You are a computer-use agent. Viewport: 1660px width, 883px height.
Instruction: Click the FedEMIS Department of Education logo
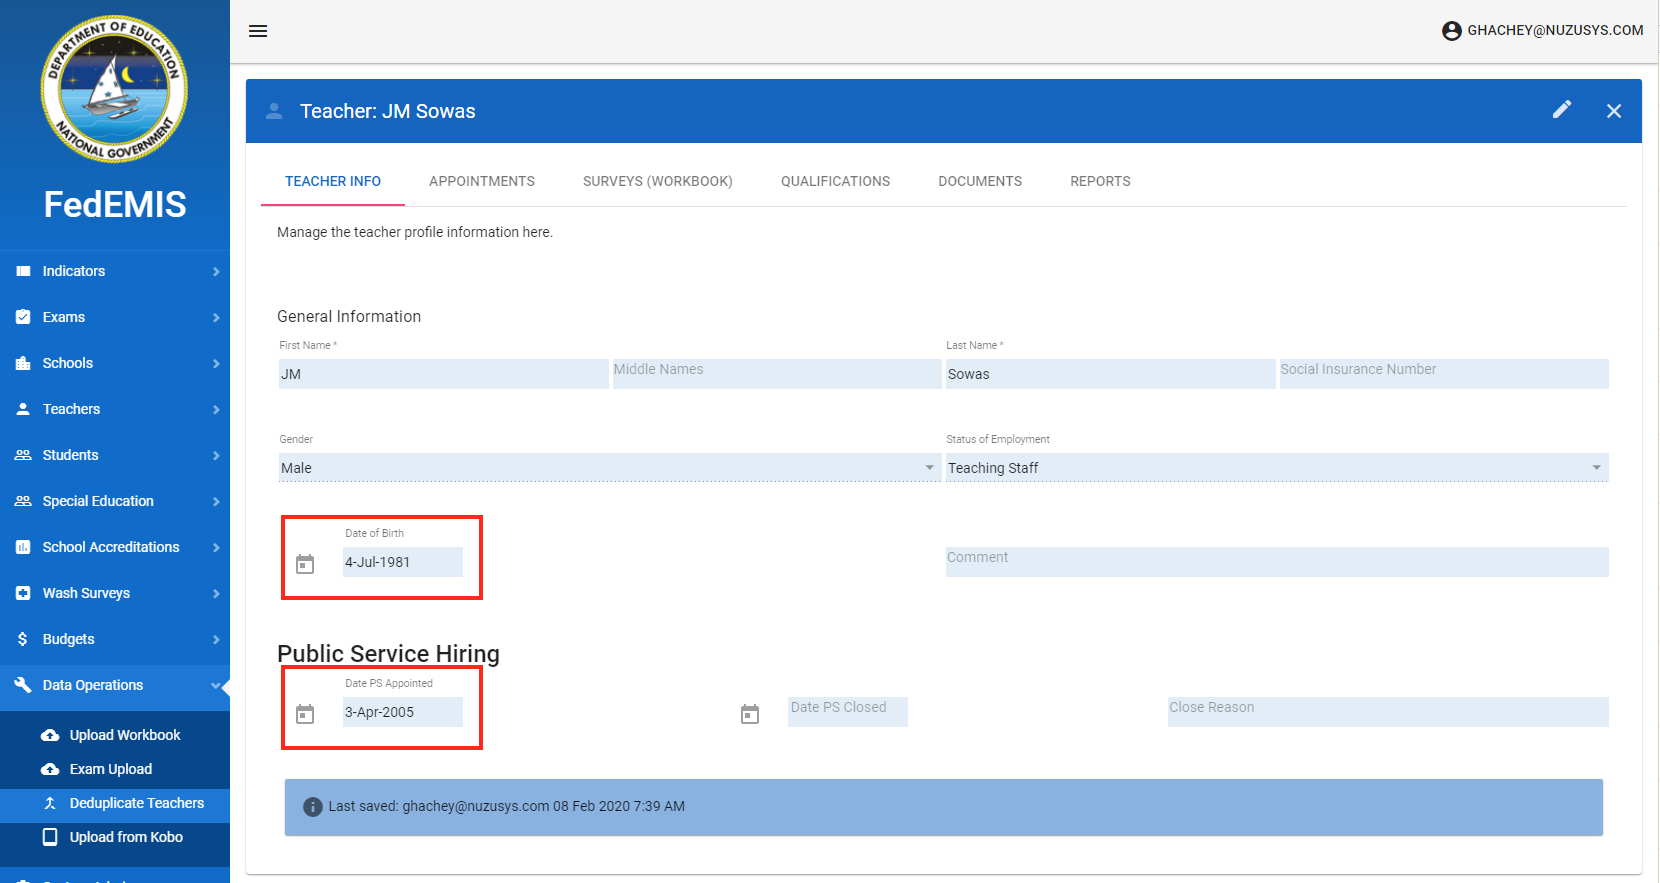(114, 90)
